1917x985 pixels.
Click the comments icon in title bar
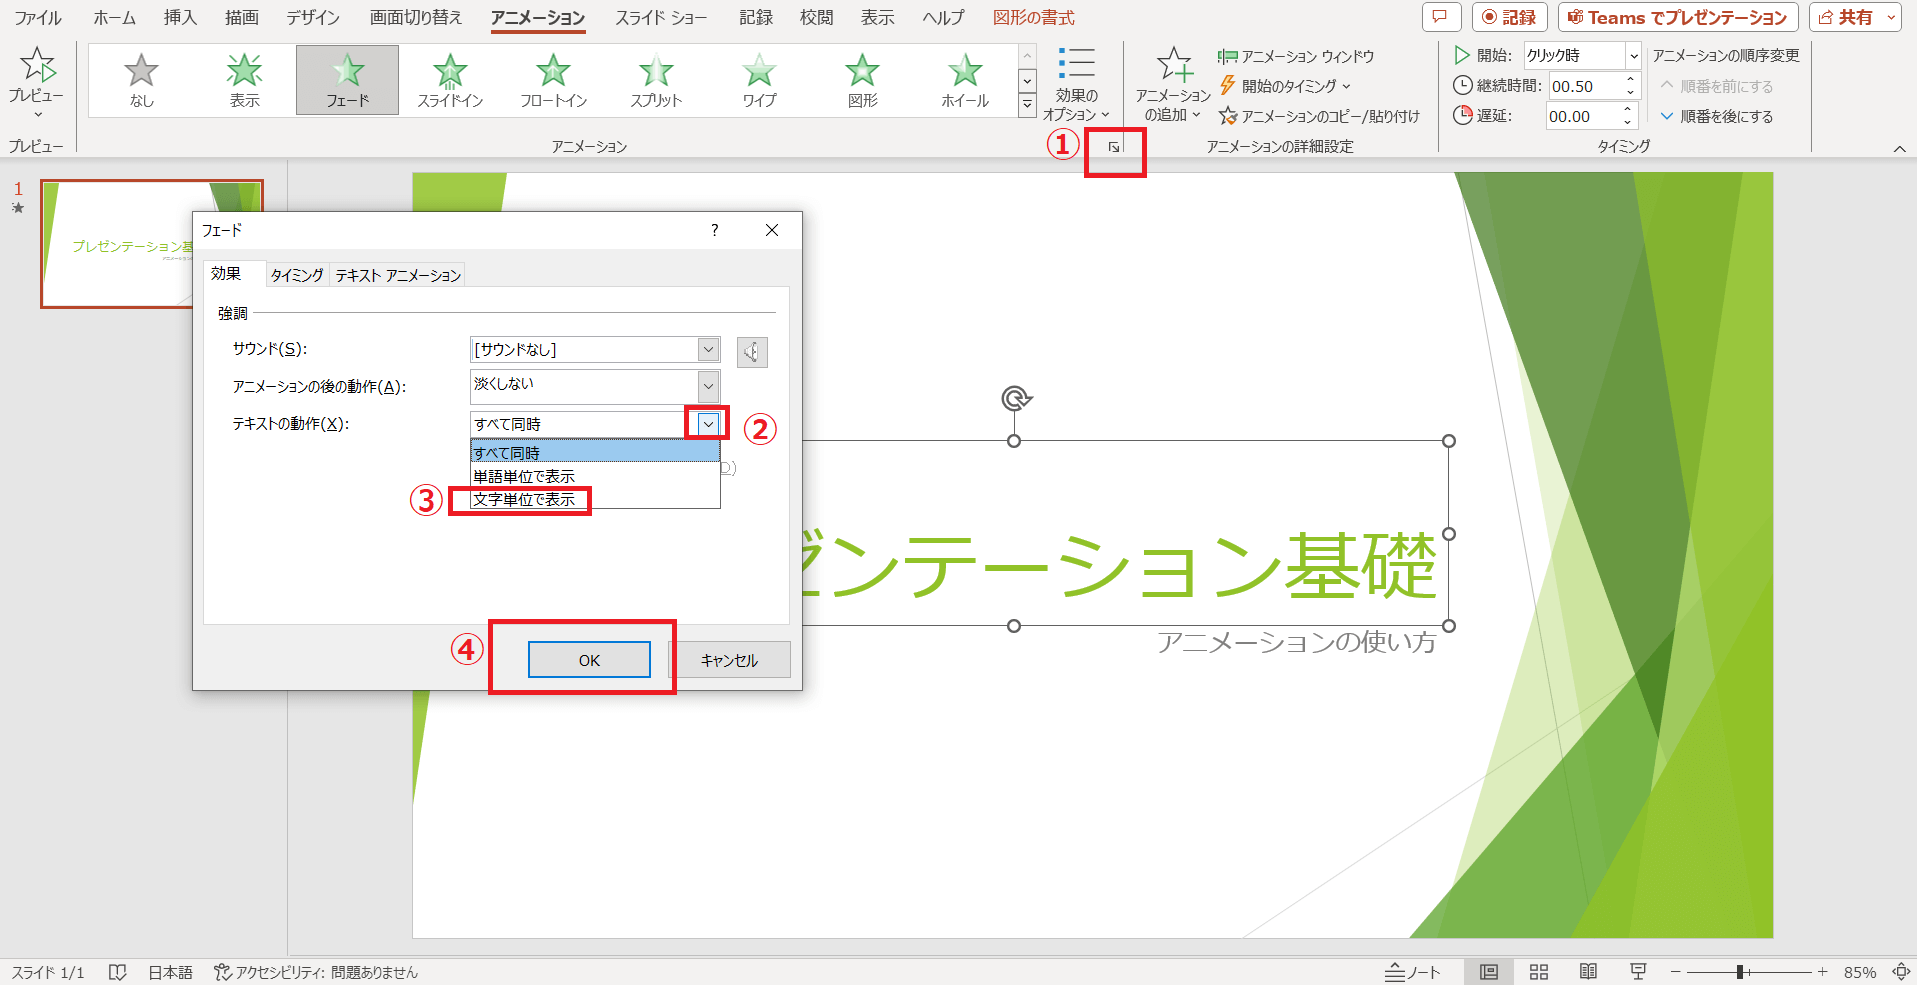[1440, 17]
